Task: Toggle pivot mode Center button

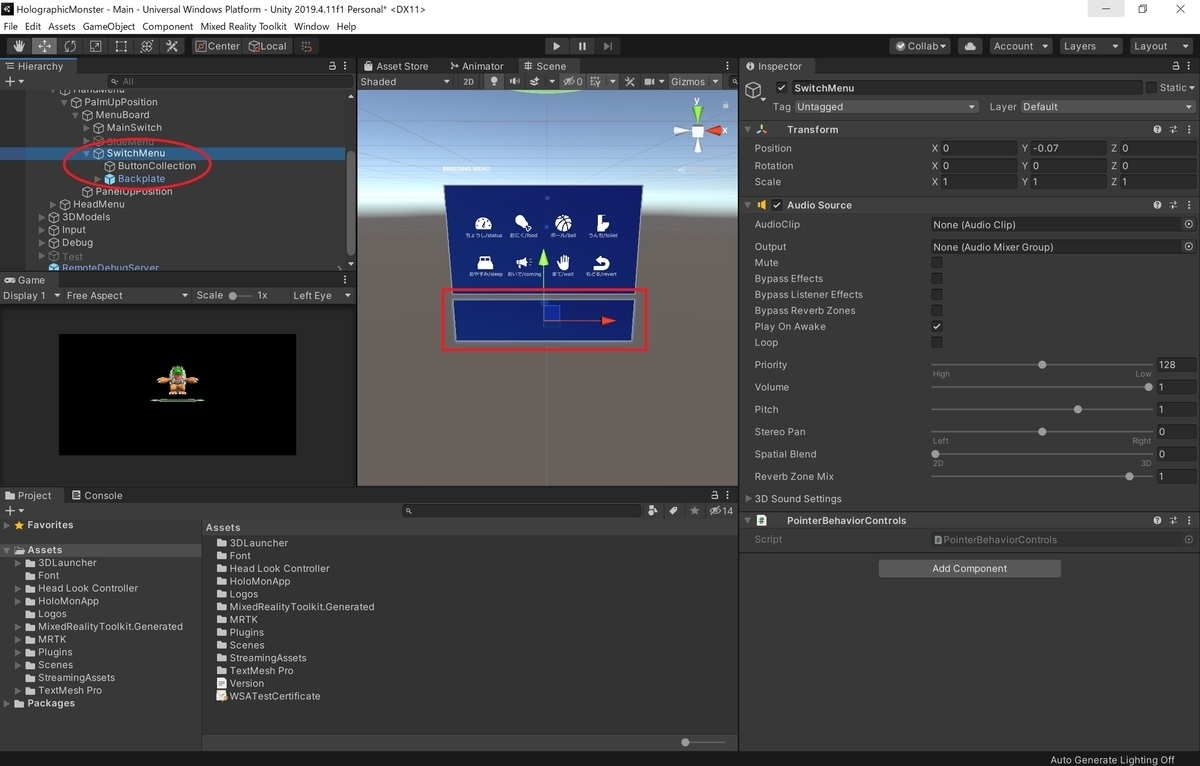Action: pyautogui.click(x=217, y=46)
